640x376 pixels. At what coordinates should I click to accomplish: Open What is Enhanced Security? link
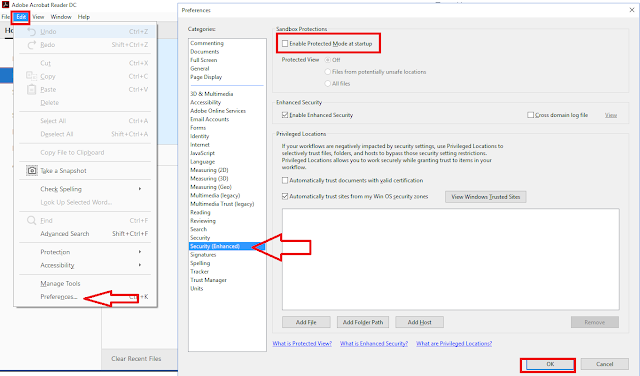[x=374, y=344]
